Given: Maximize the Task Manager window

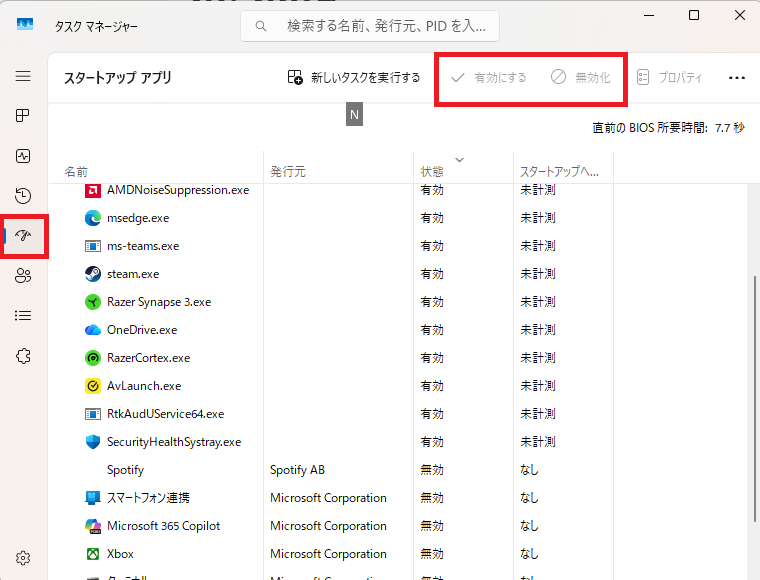Looking at the screenshot, I should coord(694,15).
